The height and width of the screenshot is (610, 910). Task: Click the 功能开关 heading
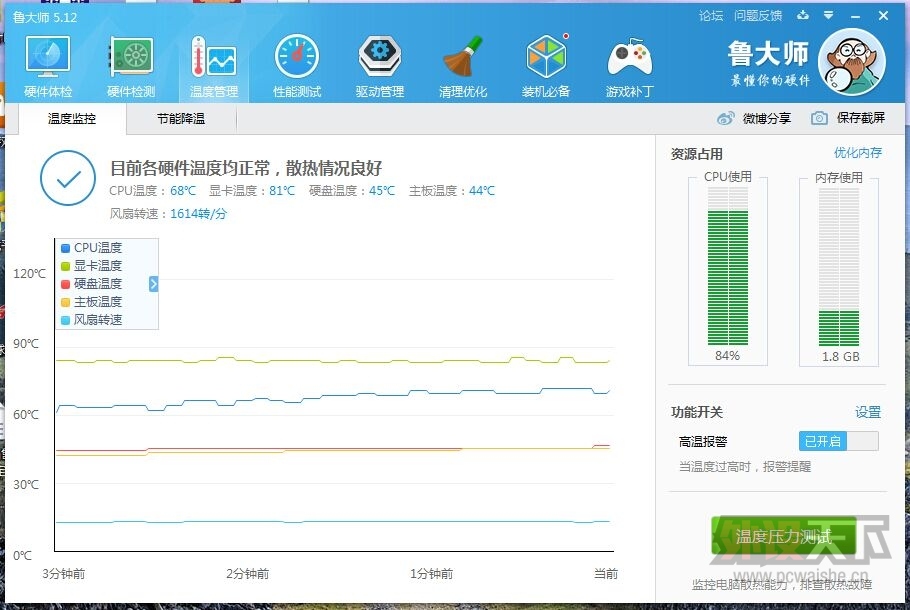point(696,412)
